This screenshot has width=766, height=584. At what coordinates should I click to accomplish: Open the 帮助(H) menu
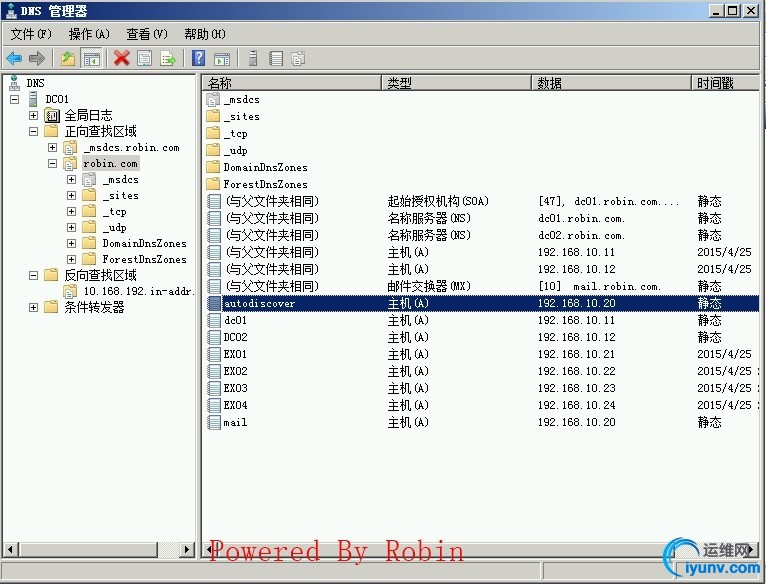205,34
